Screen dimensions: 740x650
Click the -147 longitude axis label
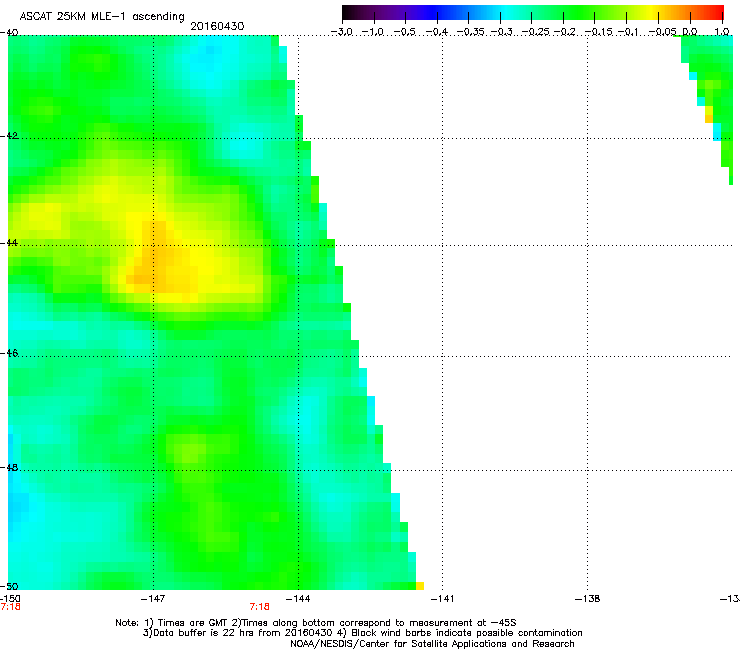[x=153, y=599]
